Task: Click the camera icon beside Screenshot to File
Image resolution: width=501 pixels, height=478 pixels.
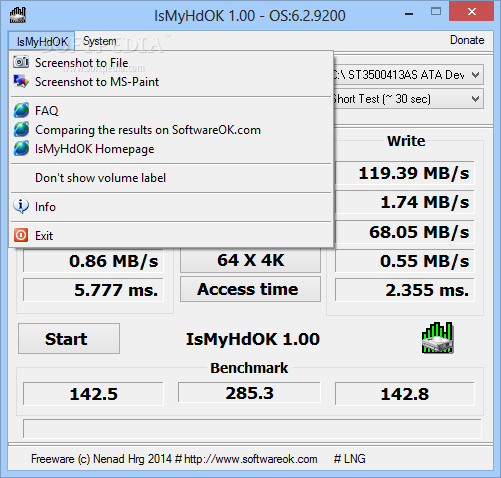Action: tap(21, 62)
